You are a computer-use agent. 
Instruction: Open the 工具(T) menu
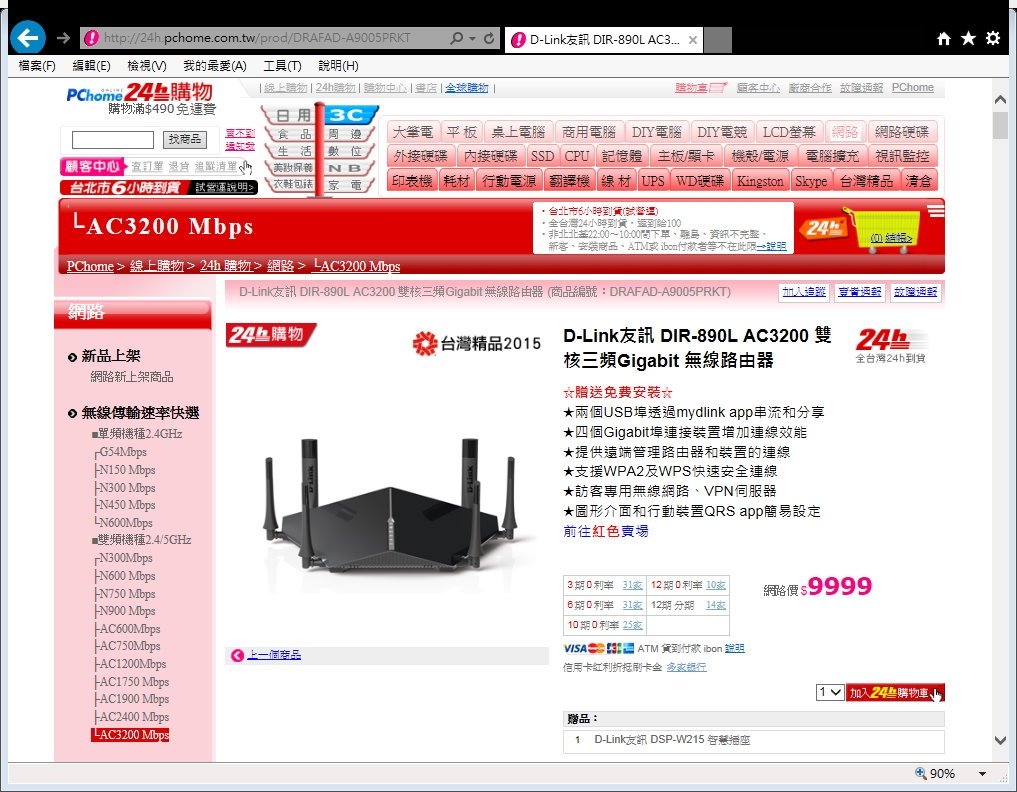click(282, 66)
